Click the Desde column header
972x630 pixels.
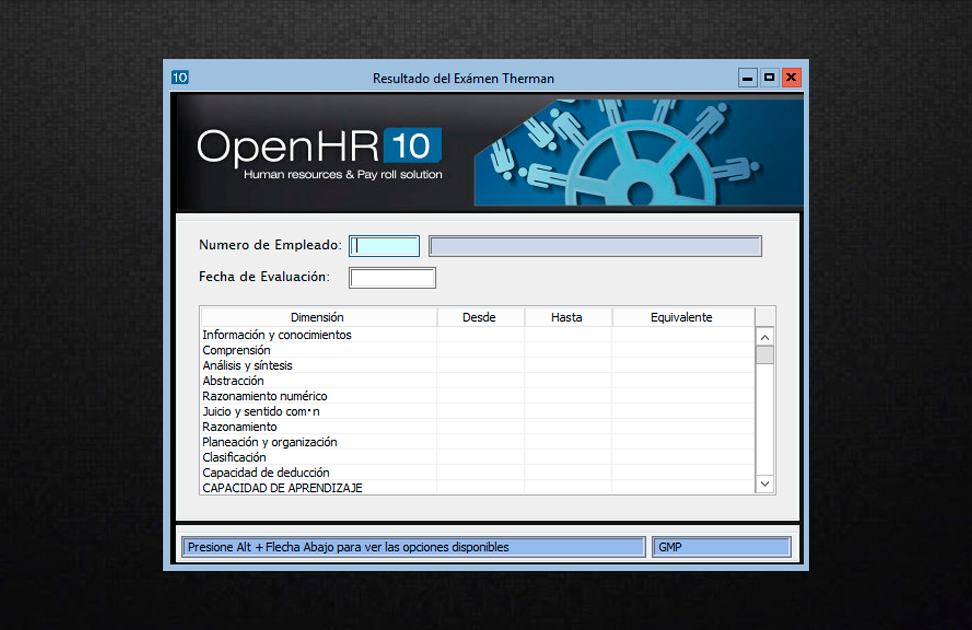[x=479, y=317]
